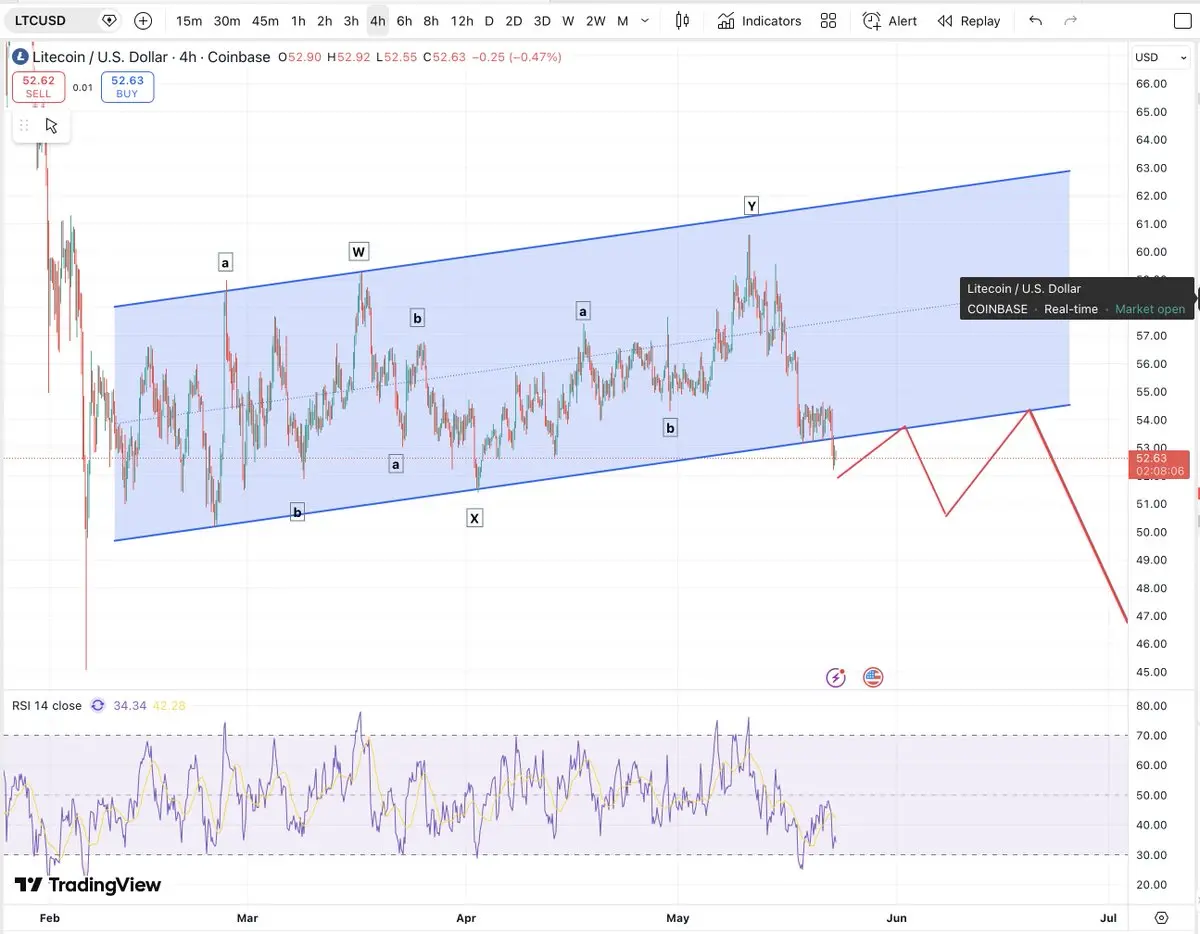Viewport: 1200px width, 934px height.
Task: Click the 0.01 spread value
Action: [83, 88]
